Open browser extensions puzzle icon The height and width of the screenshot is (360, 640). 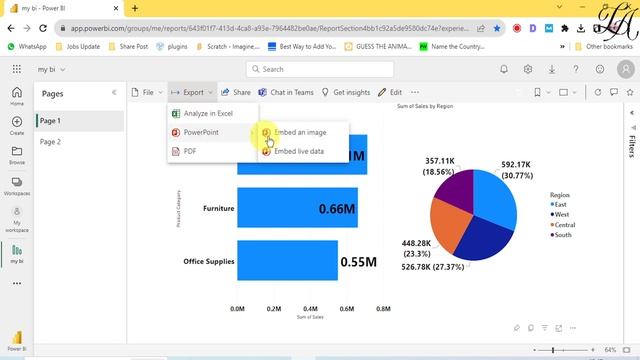point(565,28)
